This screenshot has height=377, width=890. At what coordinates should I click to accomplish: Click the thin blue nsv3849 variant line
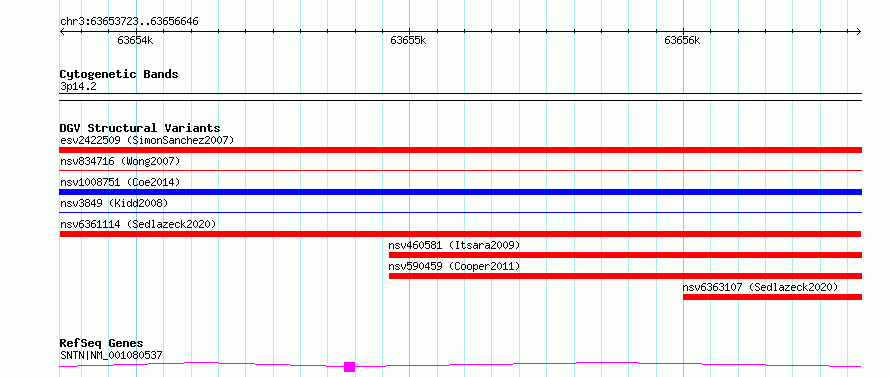tap(460, 212)
